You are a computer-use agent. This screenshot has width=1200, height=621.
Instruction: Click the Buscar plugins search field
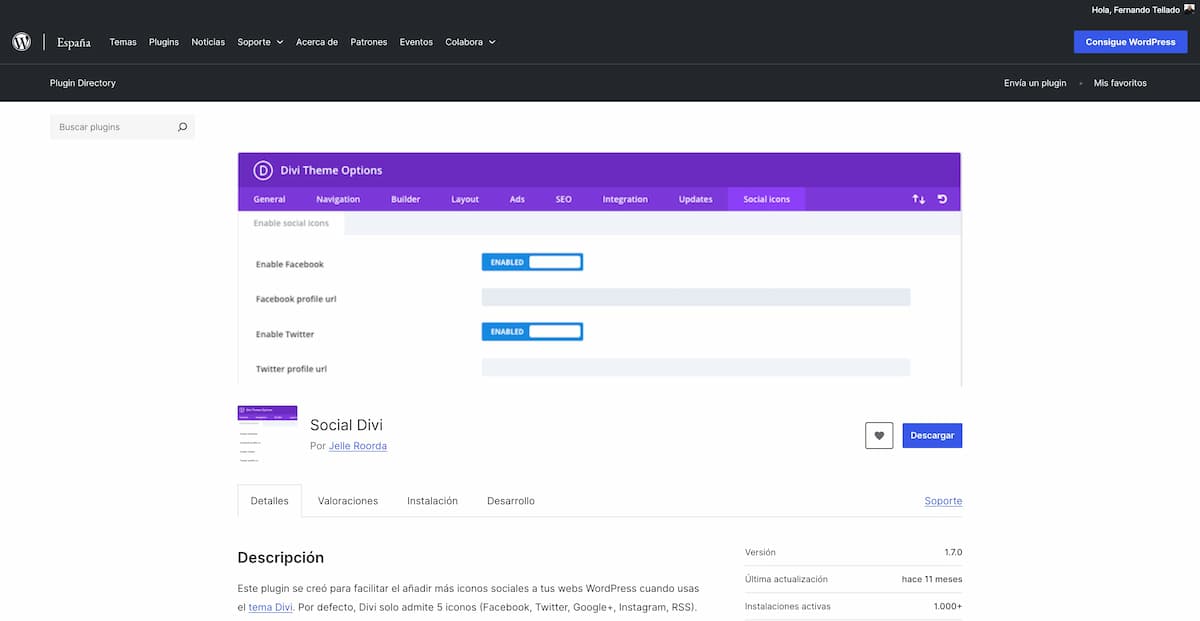pyautogui.click(x=110, y=127)
